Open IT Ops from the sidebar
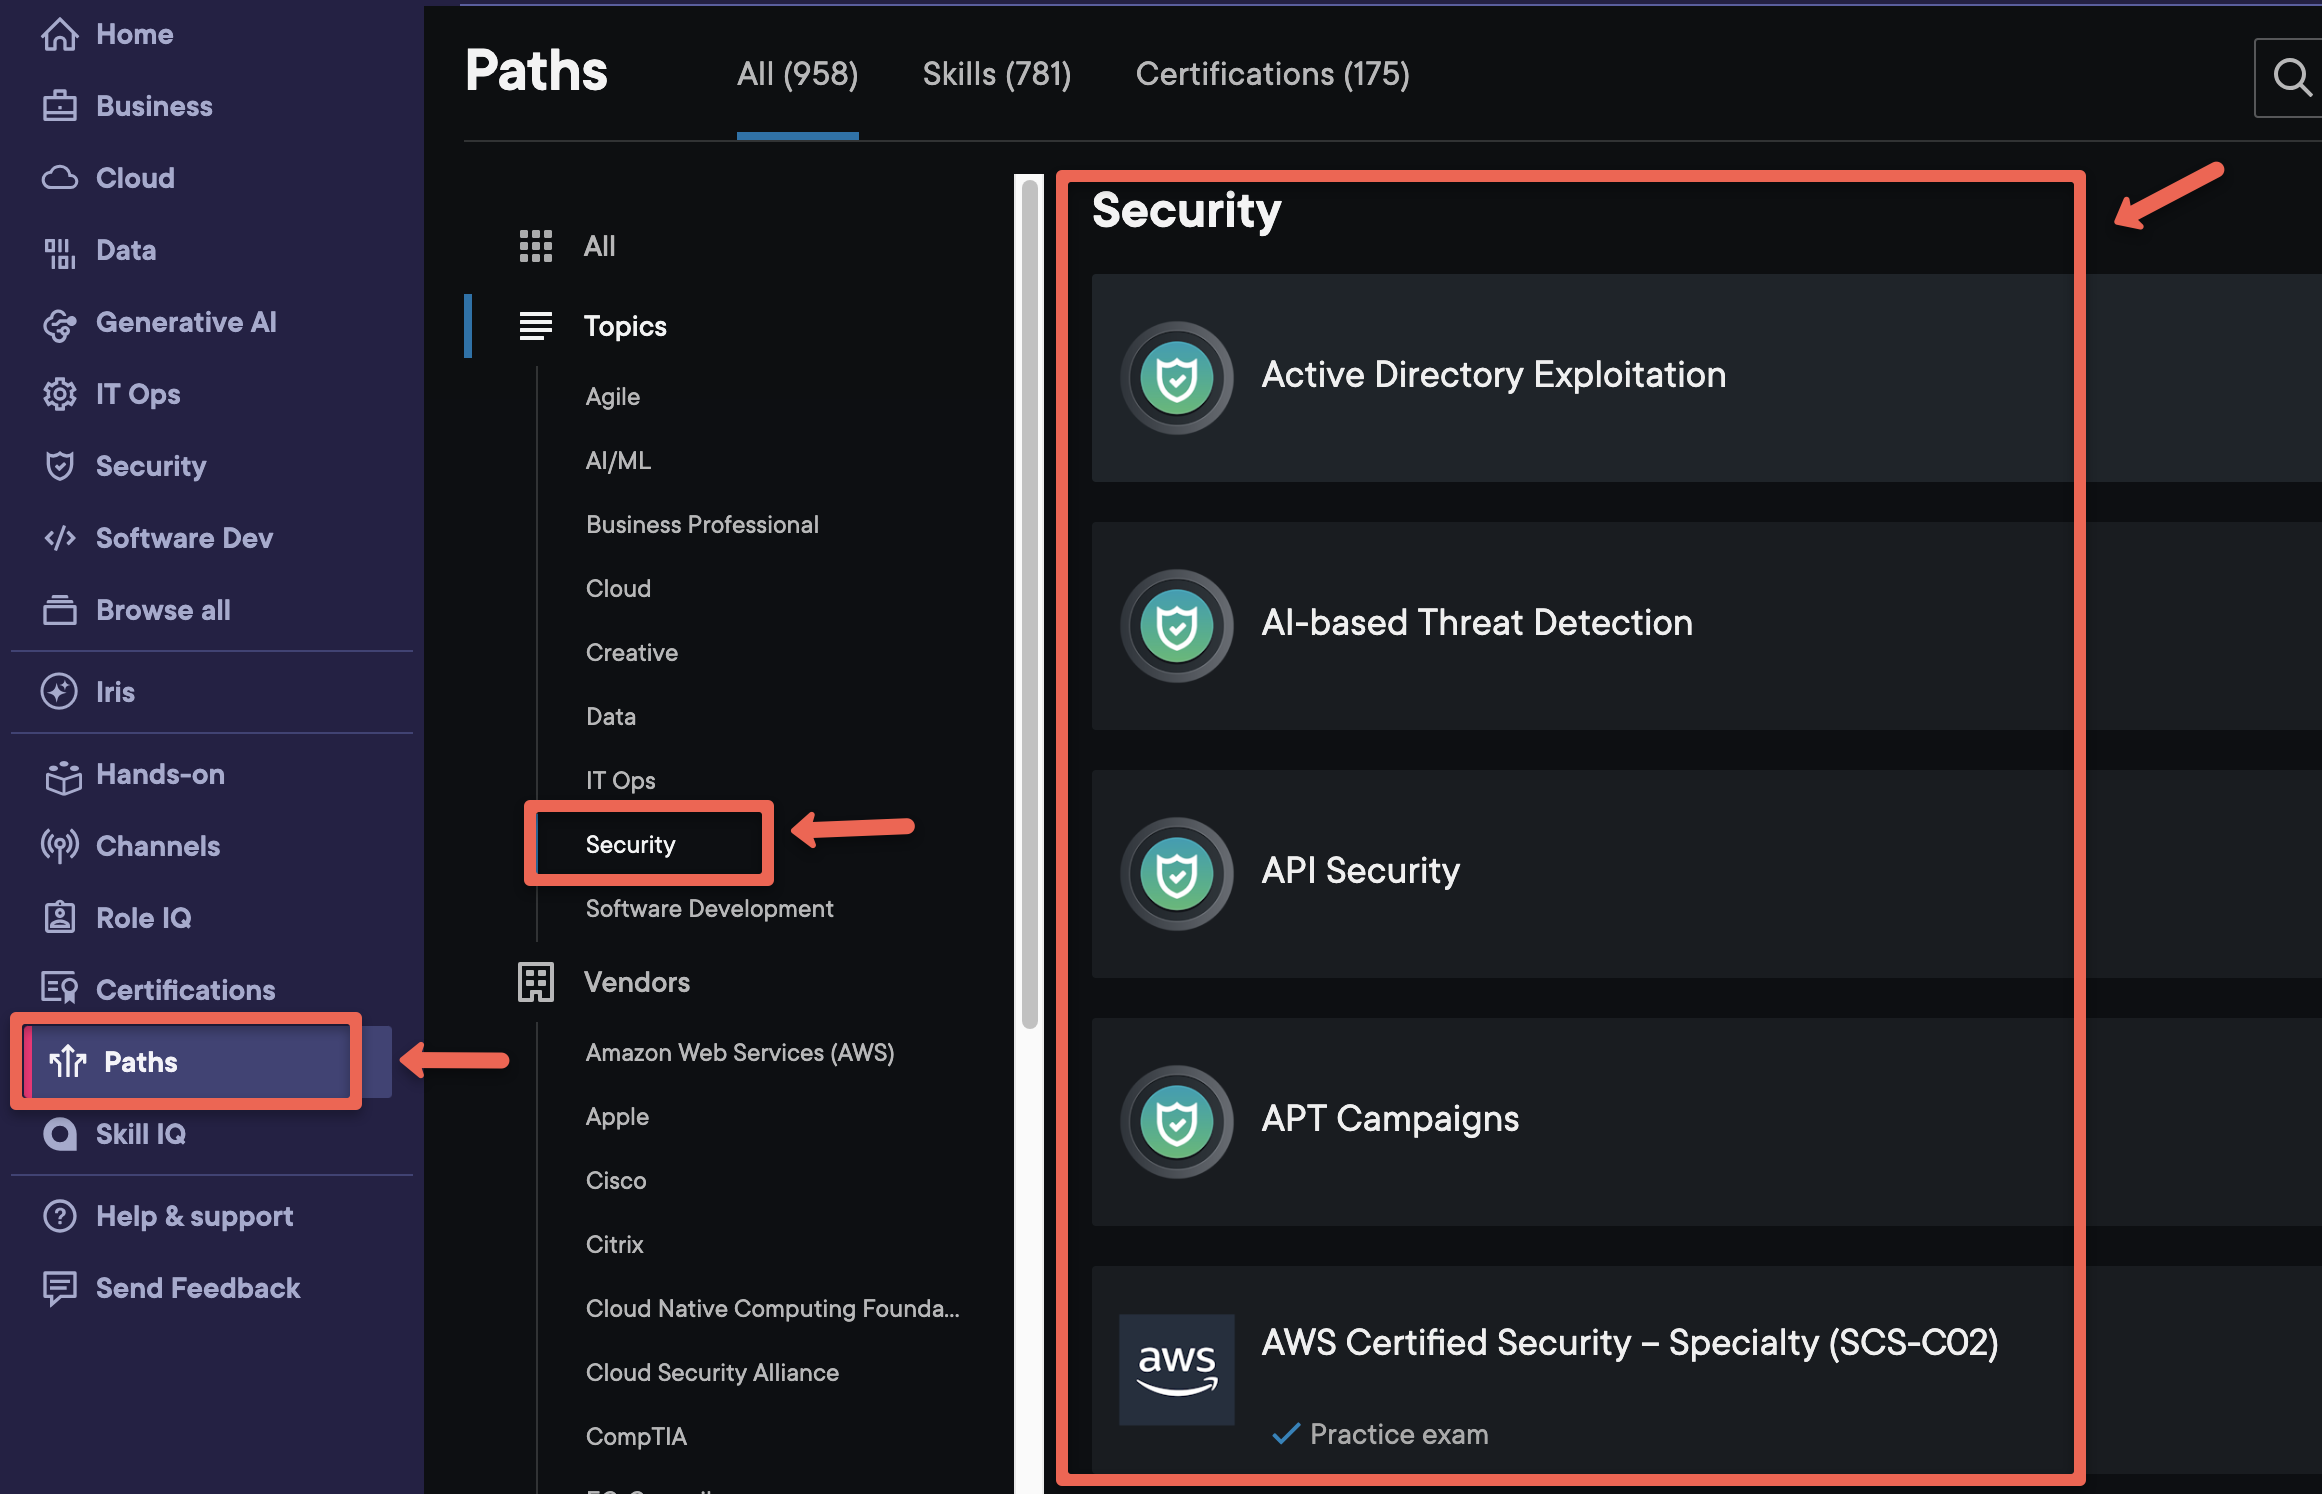 [137, 394]
